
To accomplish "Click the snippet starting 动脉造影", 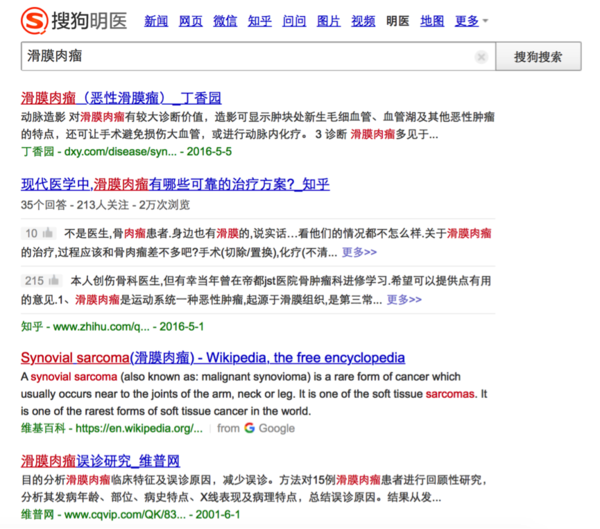I will pyautogui.click(x=258, y=125).
